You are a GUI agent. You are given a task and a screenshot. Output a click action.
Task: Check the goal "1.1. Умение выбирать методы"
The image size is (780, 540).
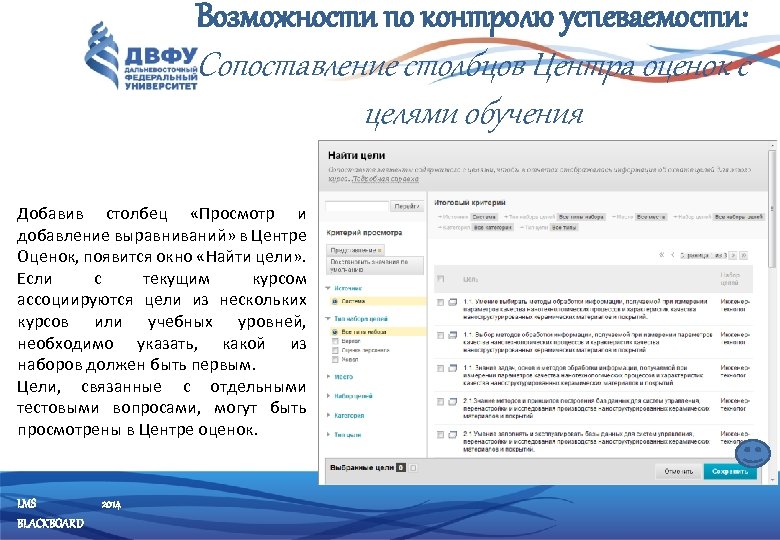click(440, 302)
